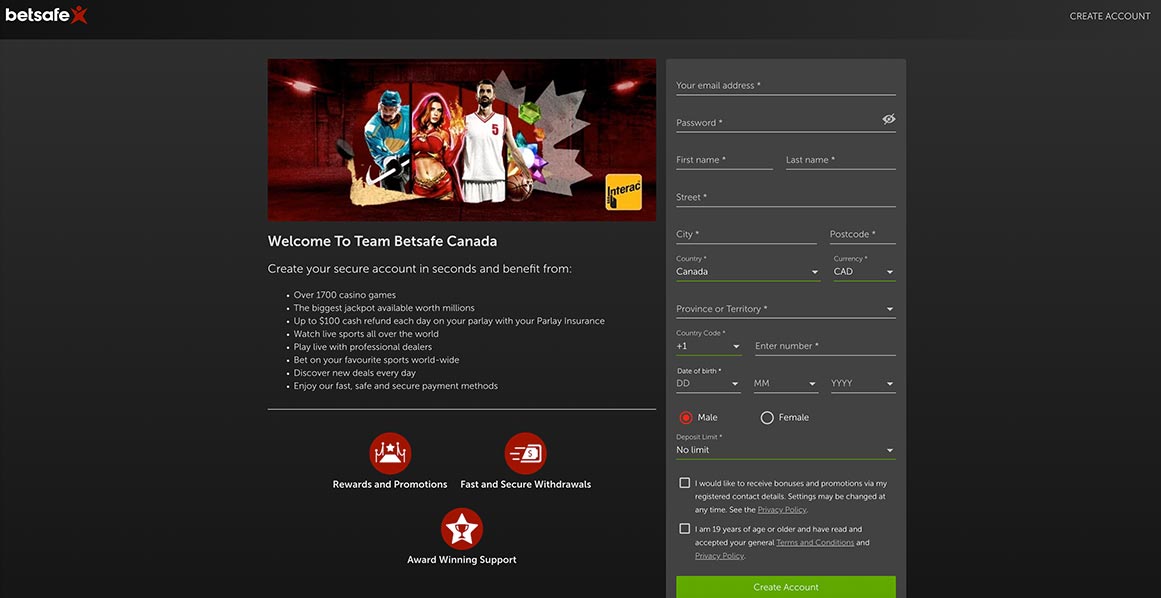This screenshot has width=1161, height=598.
Task: Click the email address field
Action: pos(786,86)
